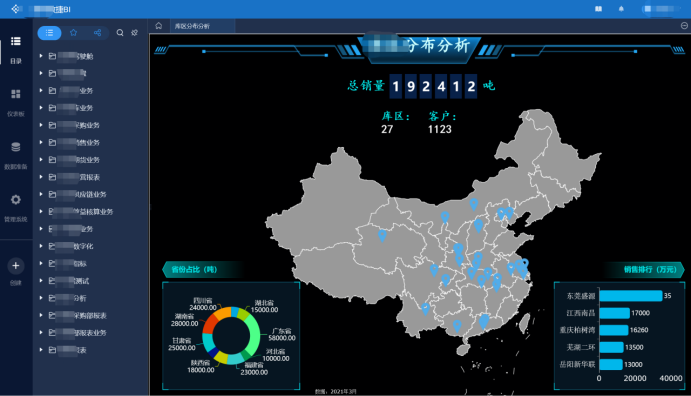Click the 陕西省 18000.00 donut label
This screenshot has height=396, width=691.
click(x=201, y=366)
